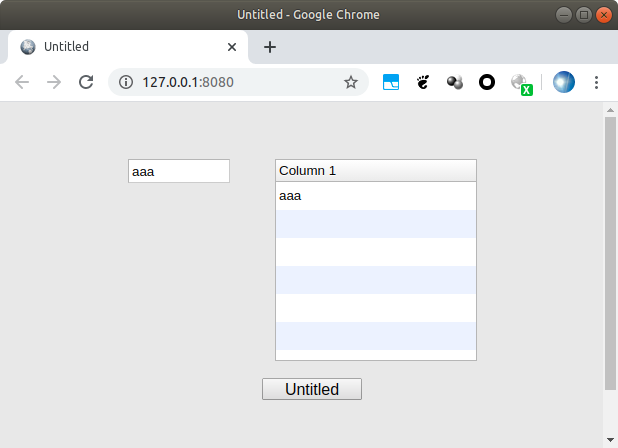Viewport: 618px width, 448px height.
Task: Open the blue picture-in-picture extension
Action: coord(391,82)
